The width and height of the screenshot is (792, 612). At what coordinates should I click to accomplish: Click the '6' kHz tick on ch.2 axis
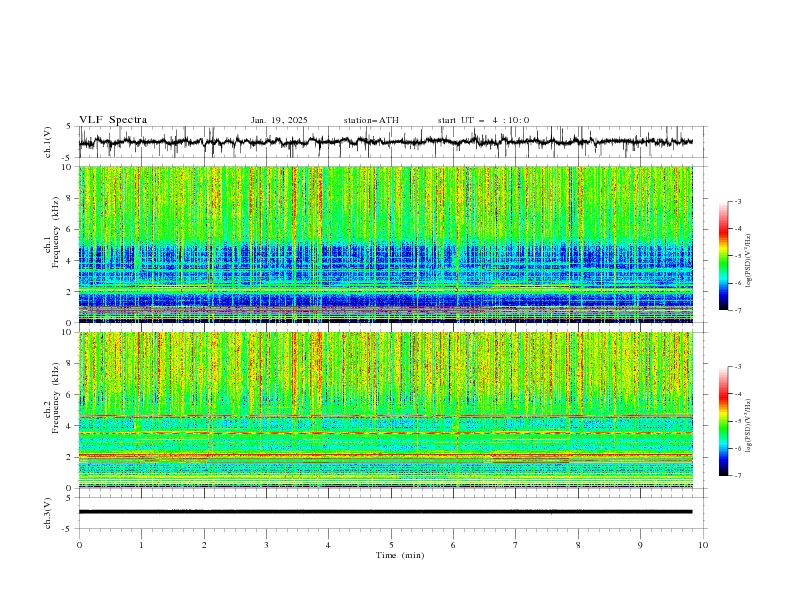[70, 395]
